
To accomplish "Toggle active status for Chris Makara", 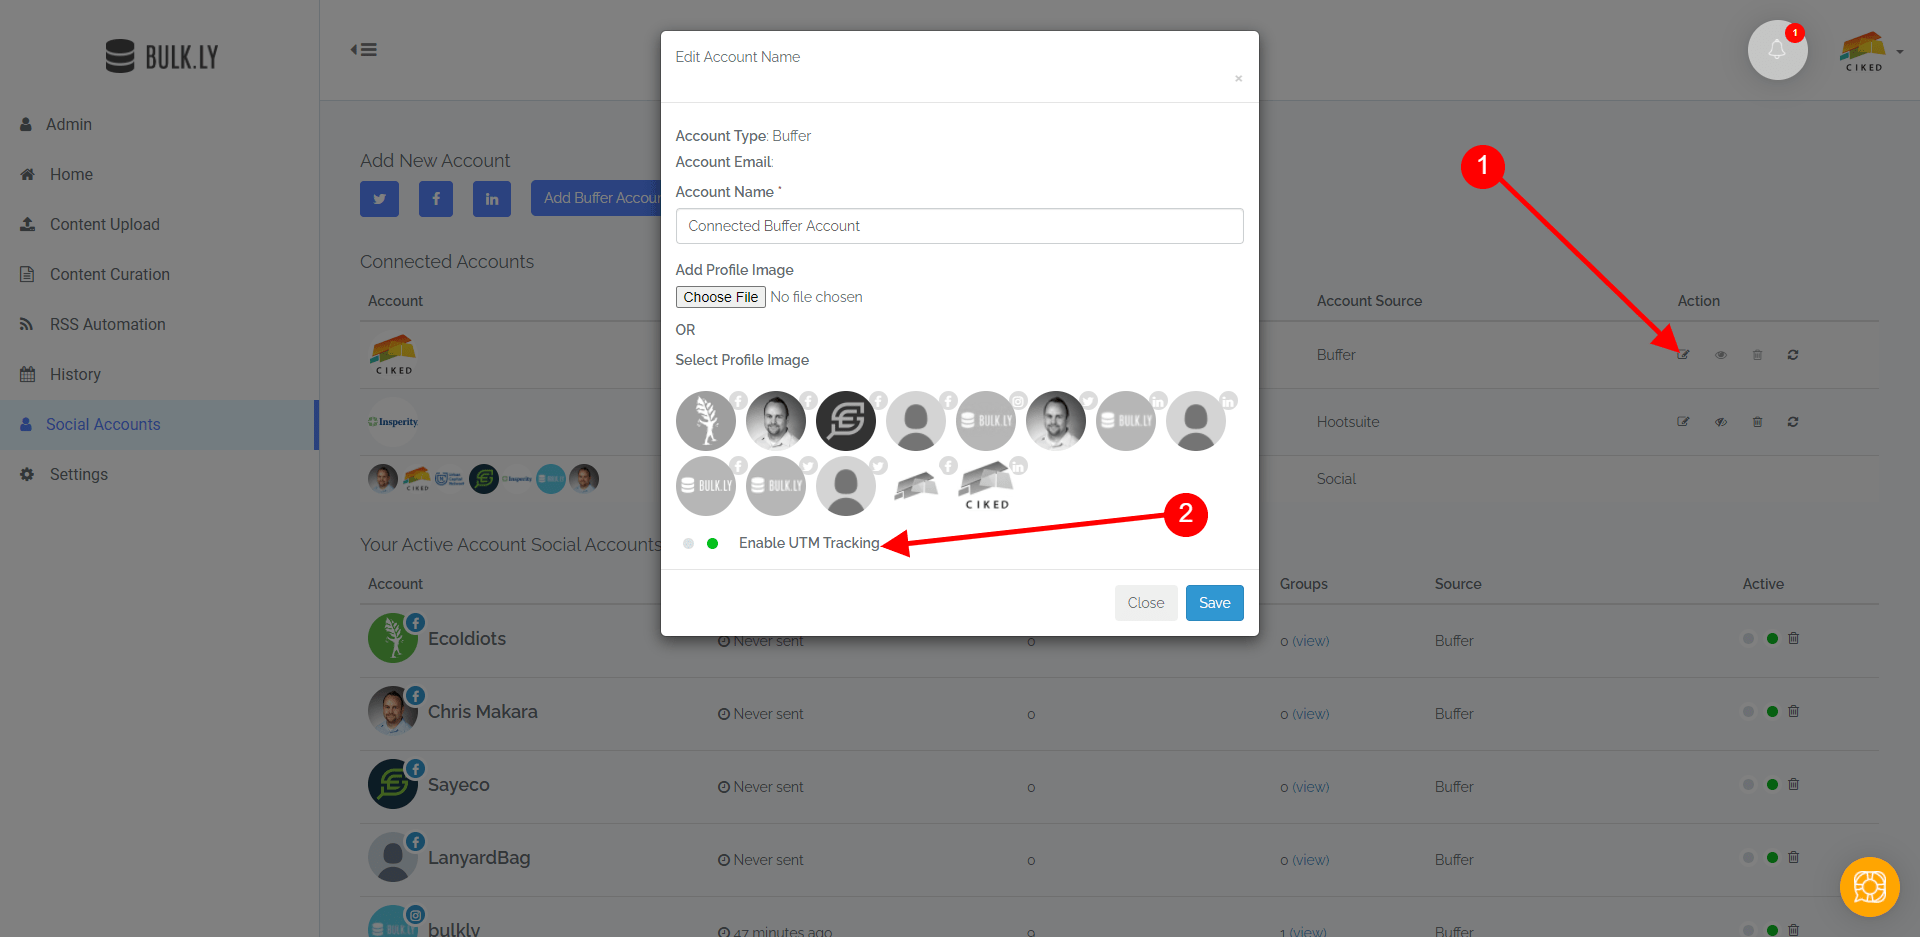I will (x=1760, y=712).
